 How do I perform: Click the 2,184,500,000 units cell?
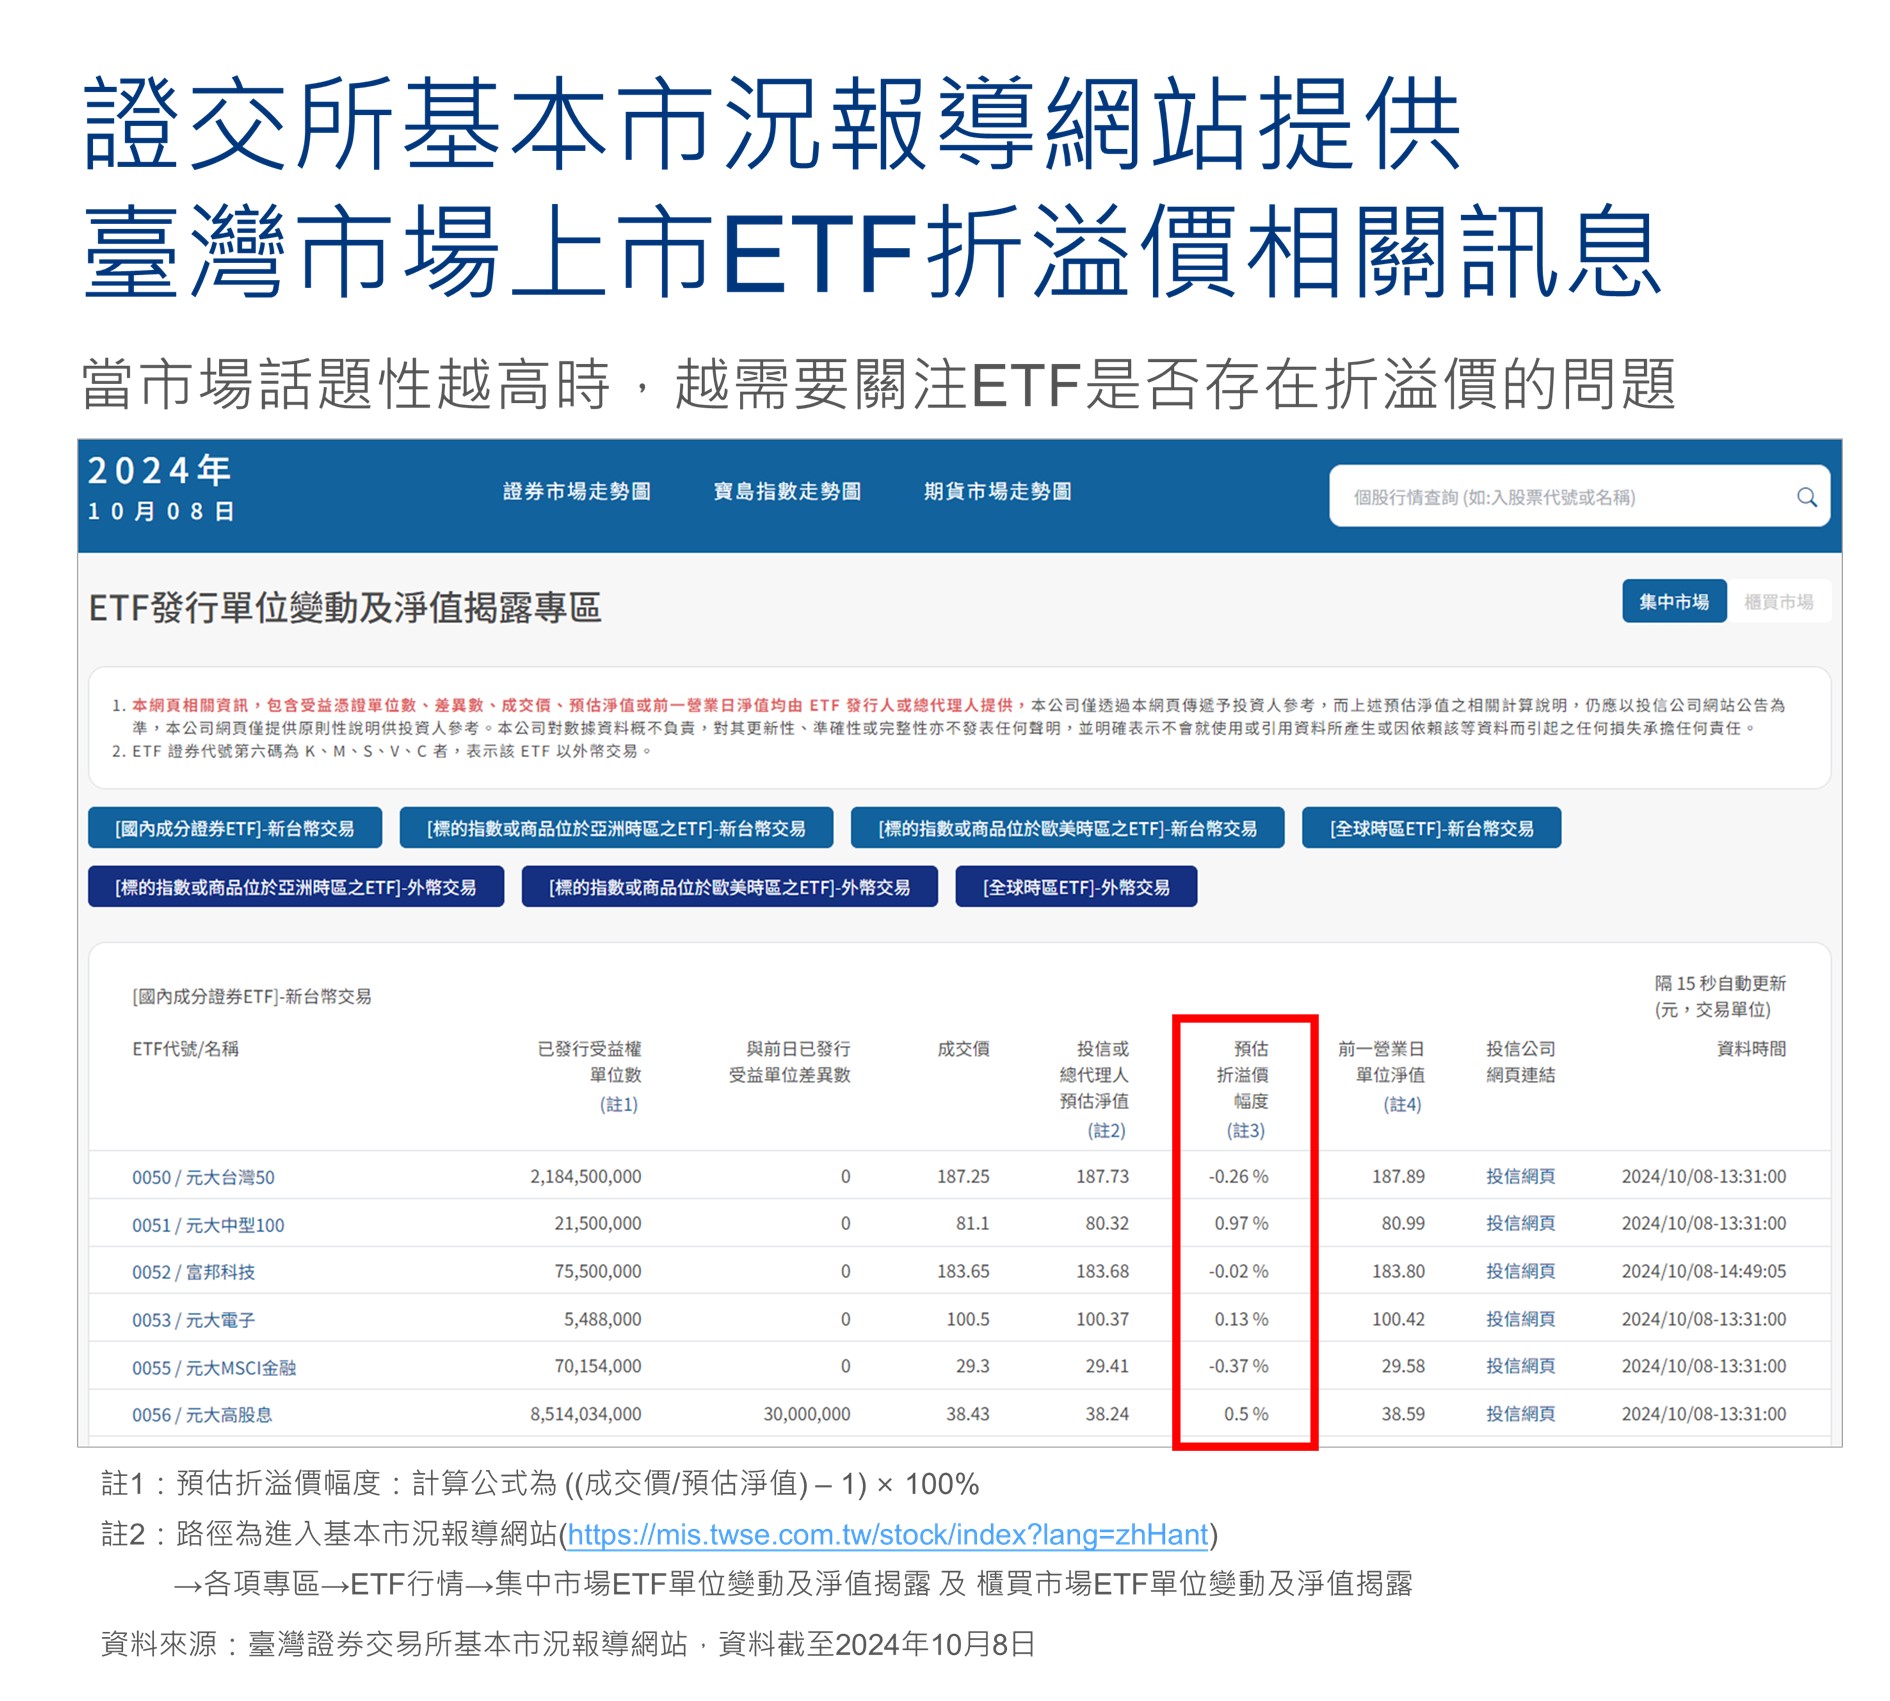[586, 1176]
